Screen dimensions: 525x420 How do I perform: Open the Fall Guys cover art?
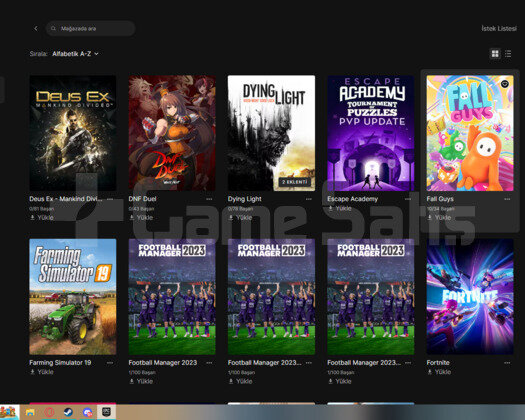click(470, 133)
